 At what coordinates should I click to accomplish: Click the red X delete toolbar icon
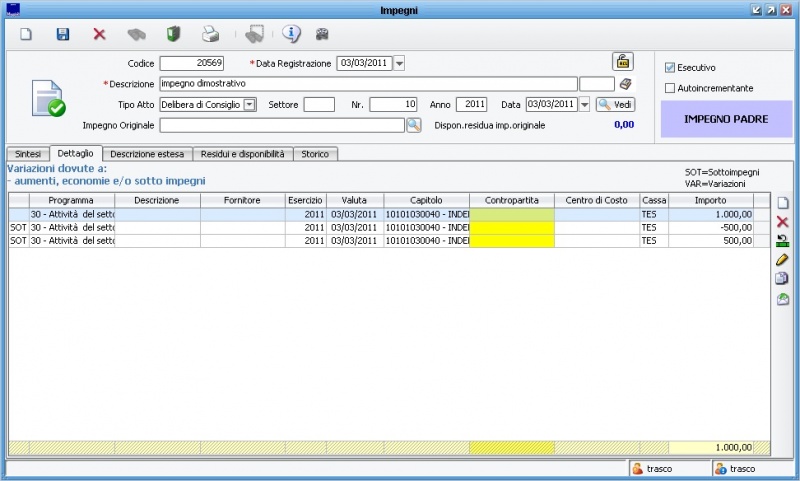pos(99,34)
